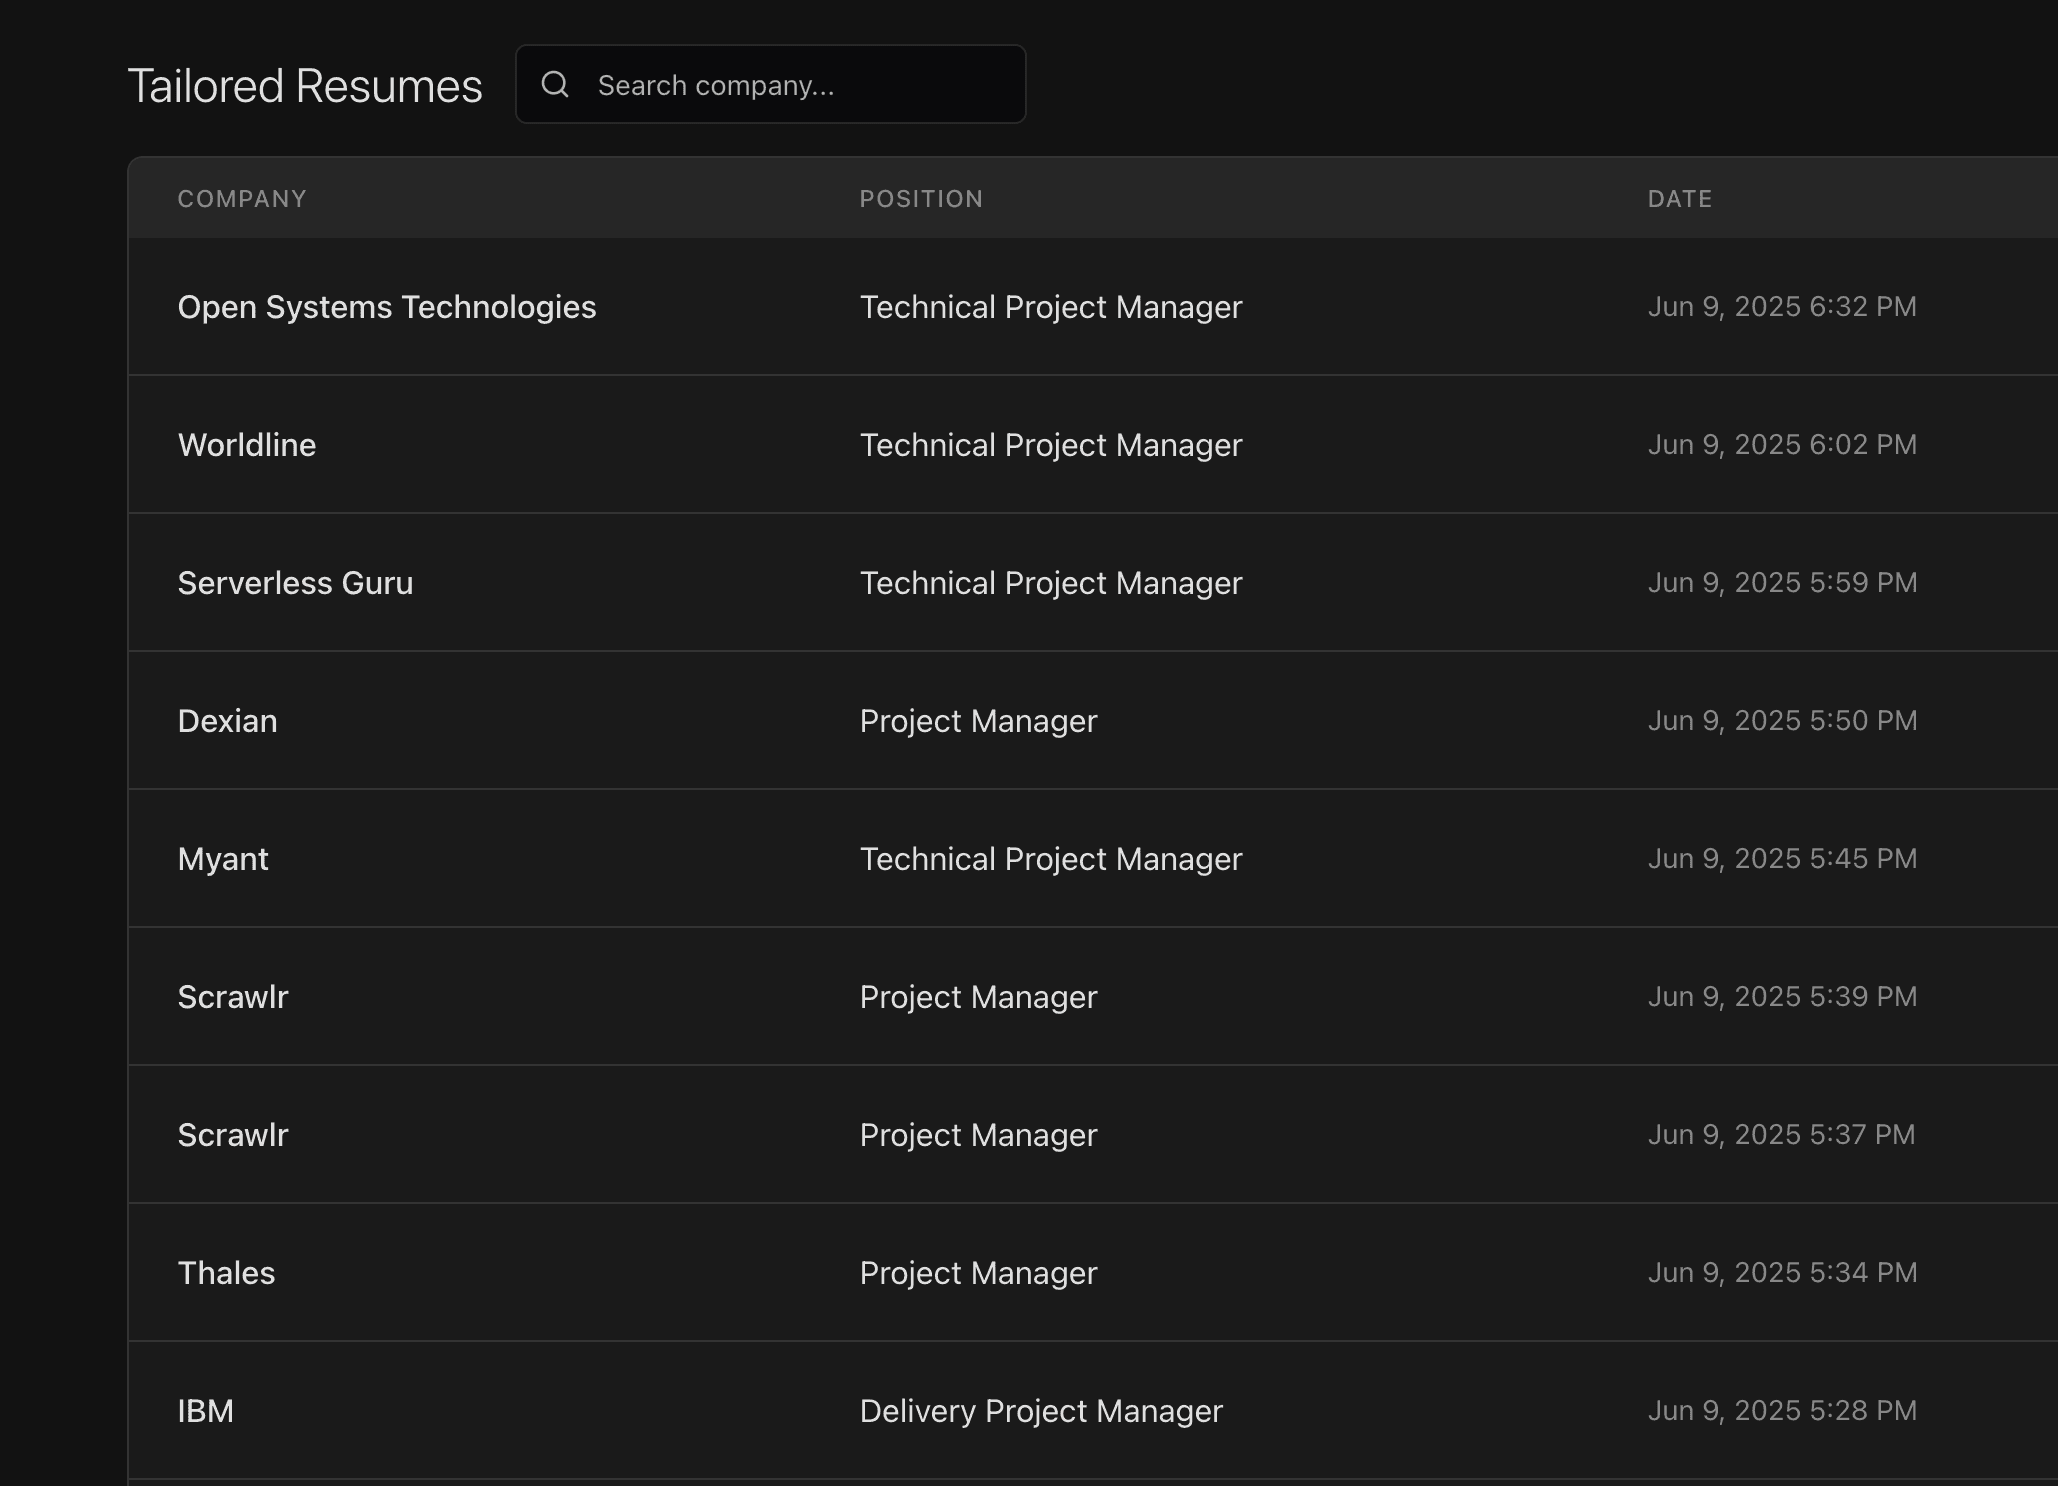This screenshot has height=1486, width=2058.
Task: Focus the Search company input field
Action: point(770,85)
